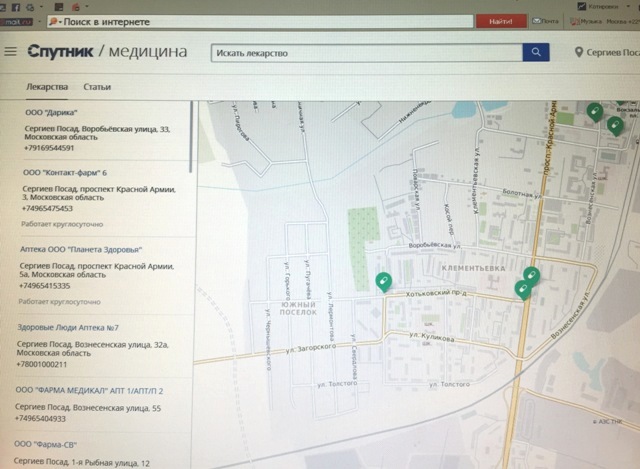Click pharmacy marker just below the top-right one
The image size is (640, 469).
615,126
